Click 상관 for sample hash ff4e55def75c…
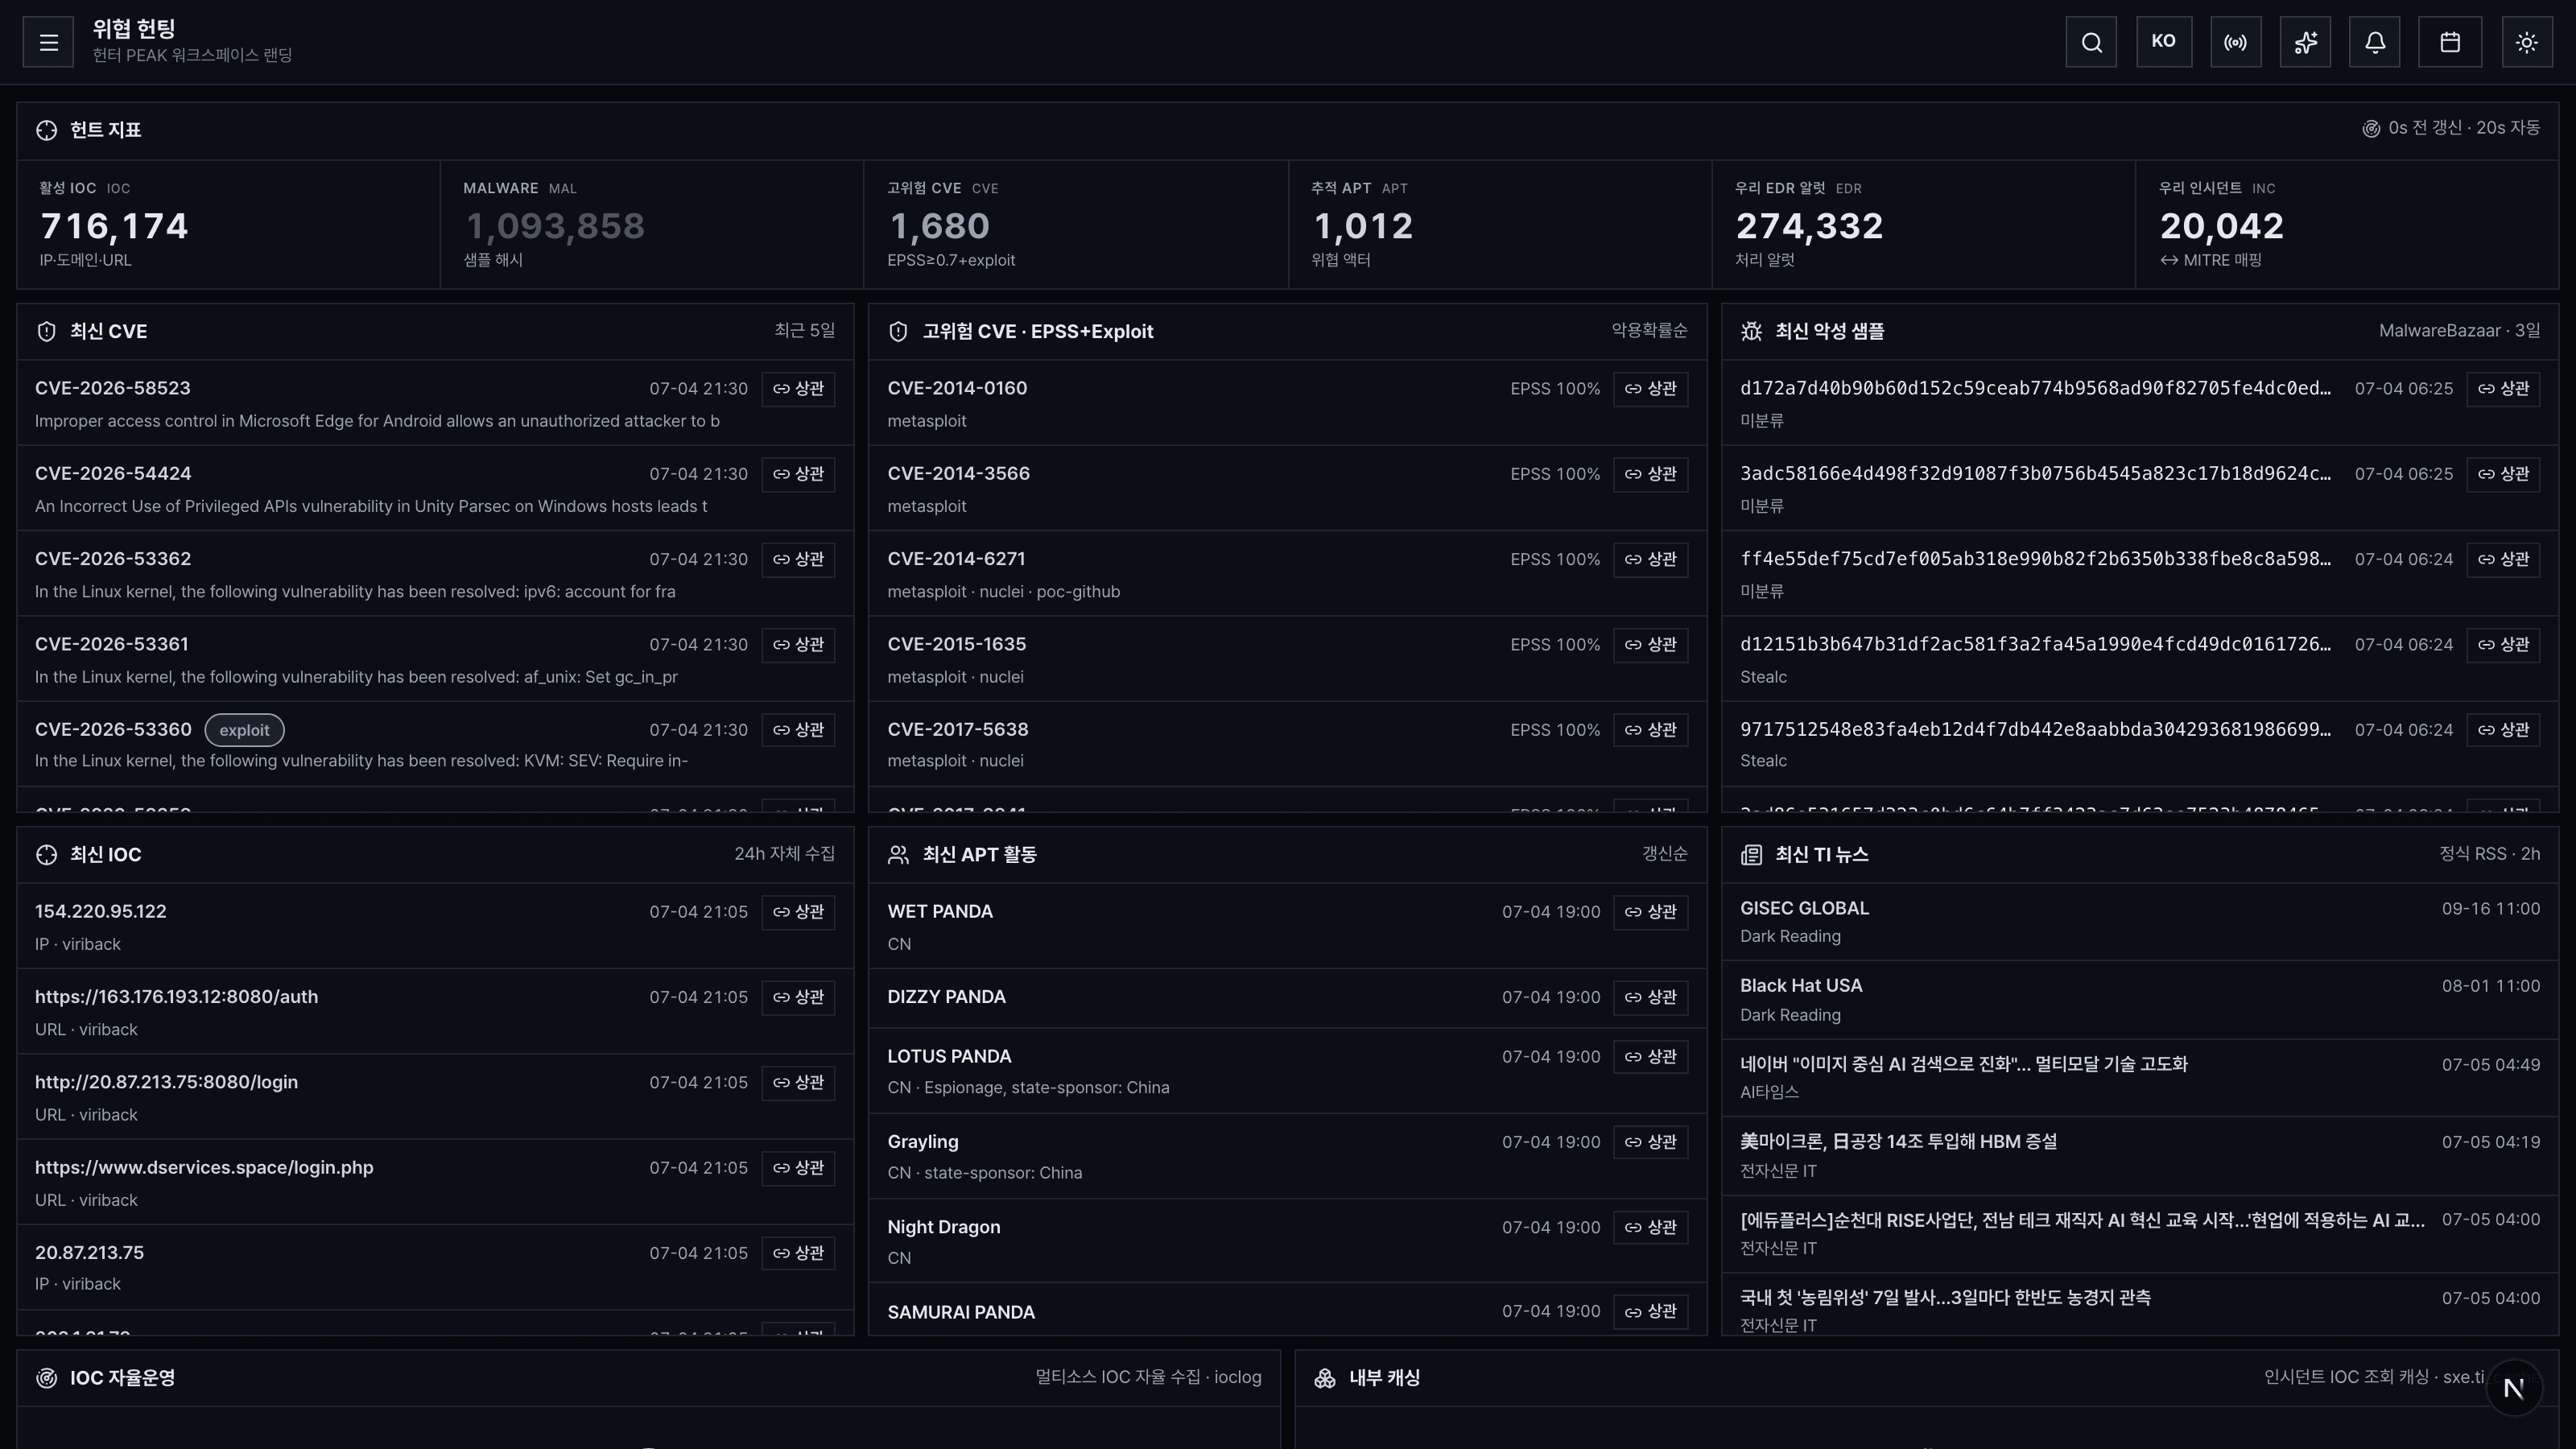Screen dimensions: 2576x1449 [2503, 559]
